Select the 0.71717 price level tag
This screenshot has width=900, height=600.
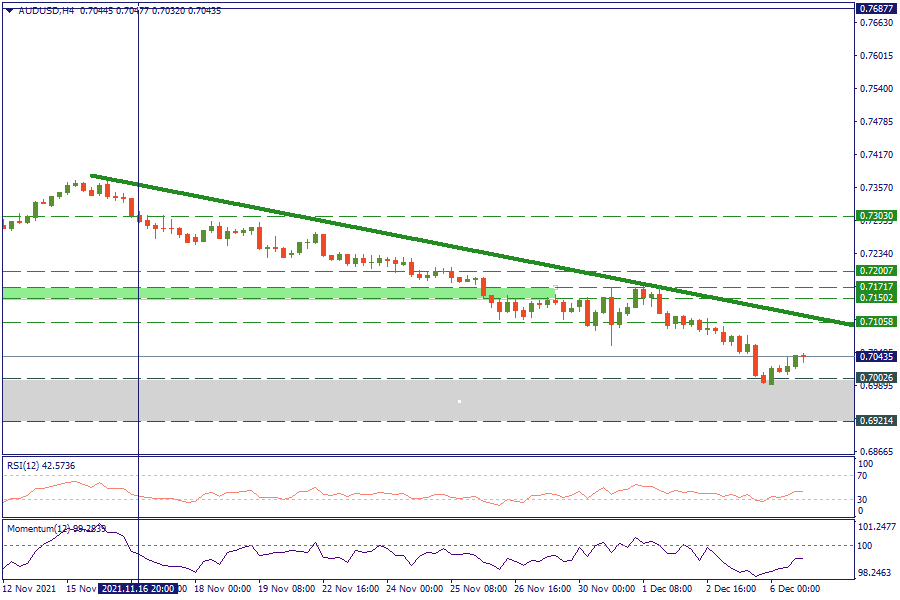[x=876, y=287]
